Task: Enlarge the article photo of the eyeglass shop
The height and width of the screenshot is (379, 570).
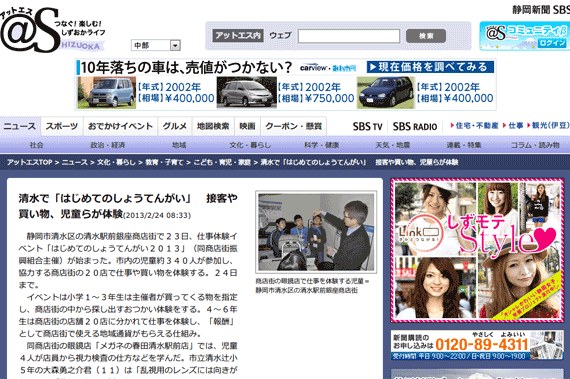Action: [316, 232]
